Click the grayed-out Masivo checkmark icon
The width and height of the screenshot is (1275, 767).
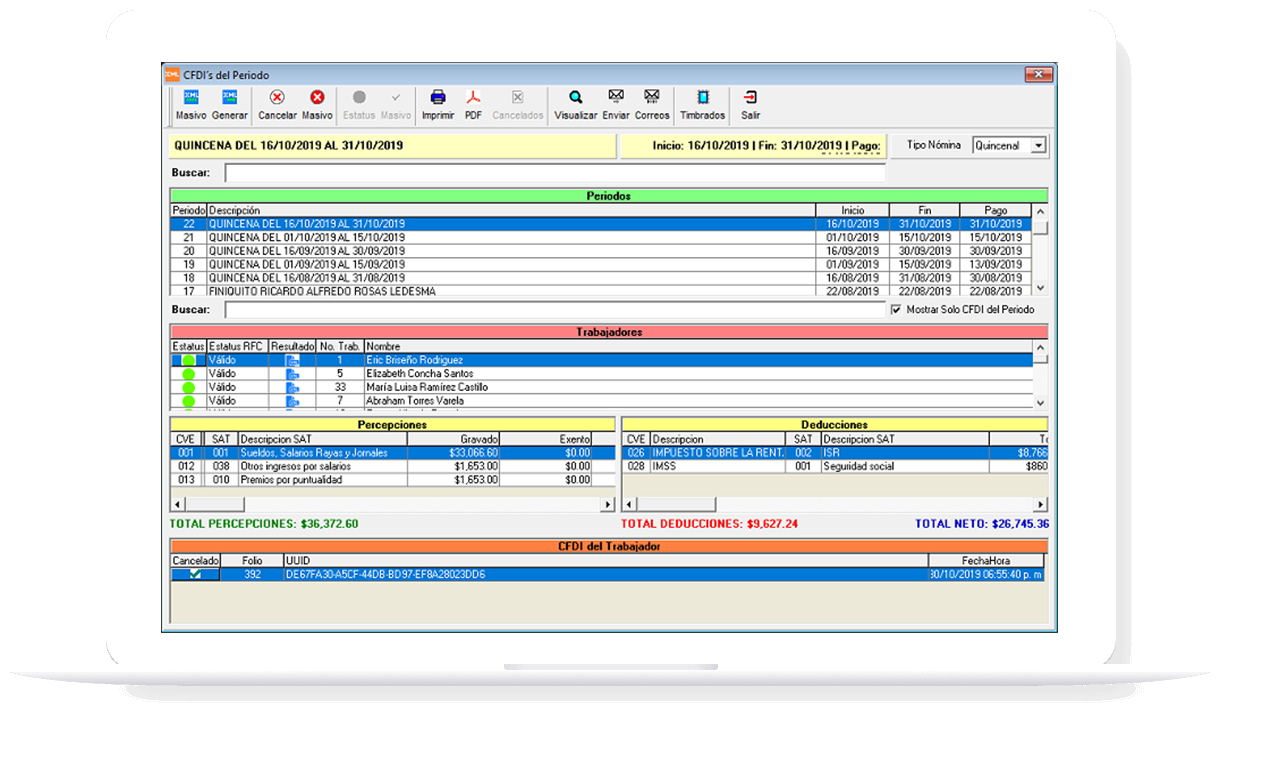click(x=396, y=97)
